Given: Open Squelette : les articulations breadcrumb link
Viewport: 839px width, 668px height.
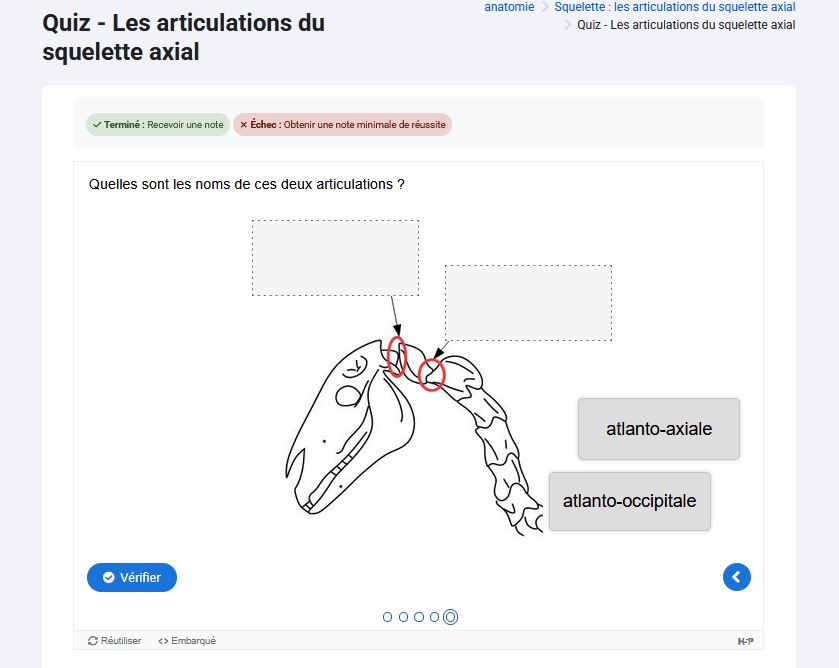Looking at the screenshot, I should pyautogui.click(x=675, y=7).
